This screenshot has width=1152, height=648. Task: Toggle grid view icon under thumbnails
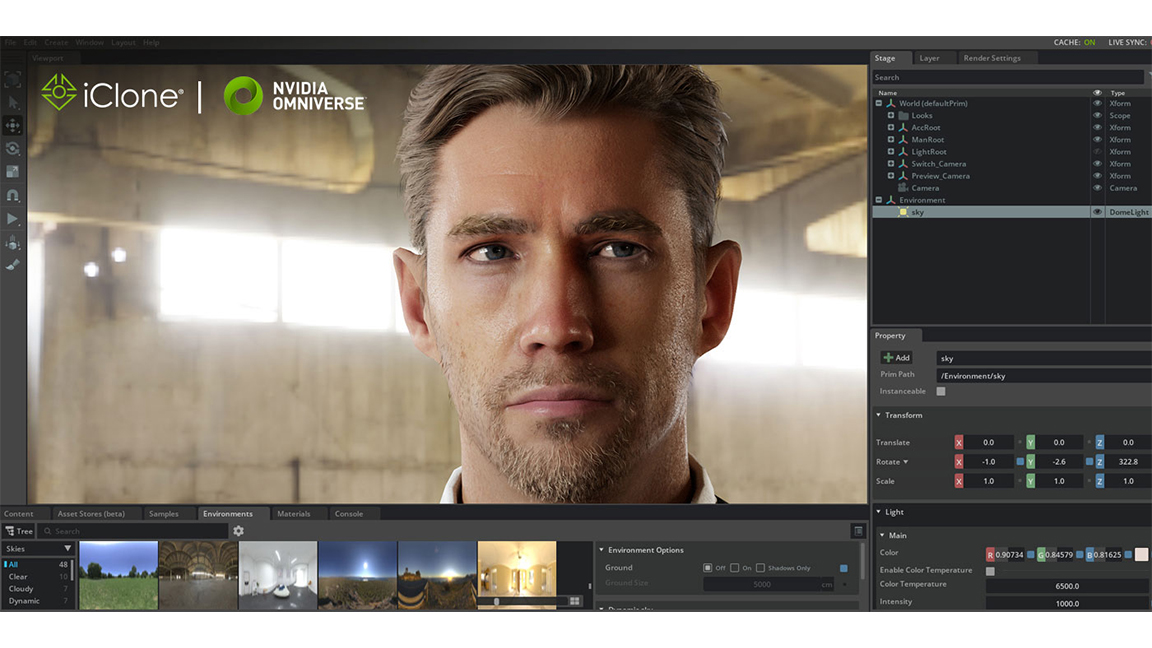575,601
